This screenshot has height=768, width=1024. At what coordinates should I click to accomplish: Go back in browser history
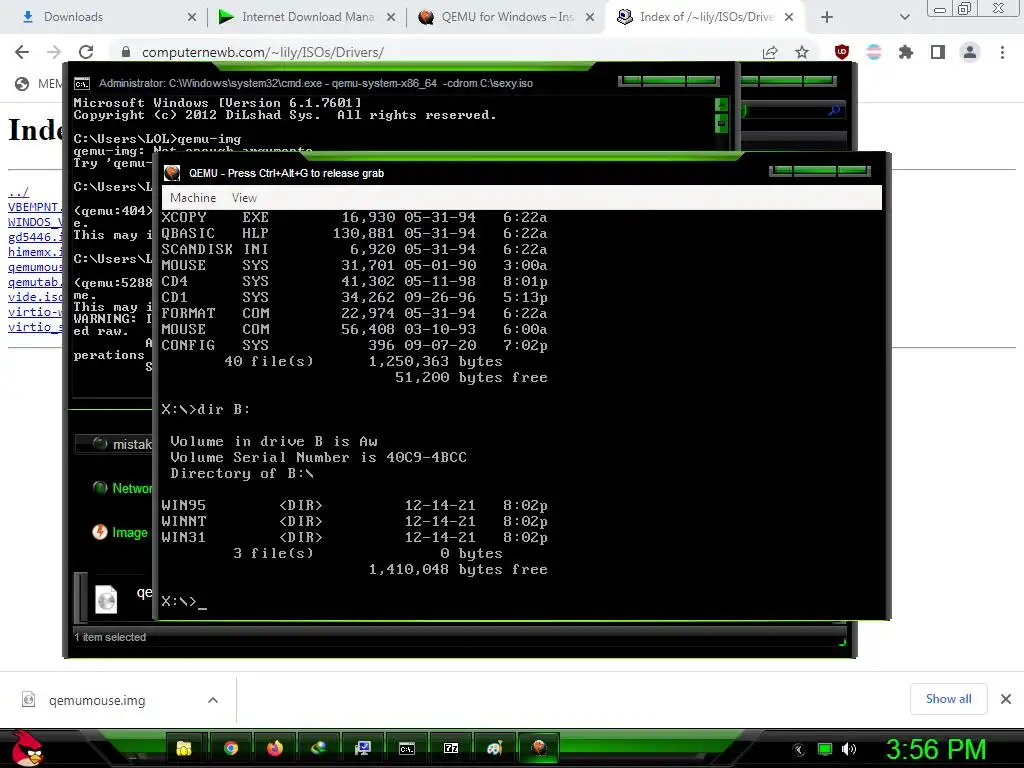[x=22, y=52]
